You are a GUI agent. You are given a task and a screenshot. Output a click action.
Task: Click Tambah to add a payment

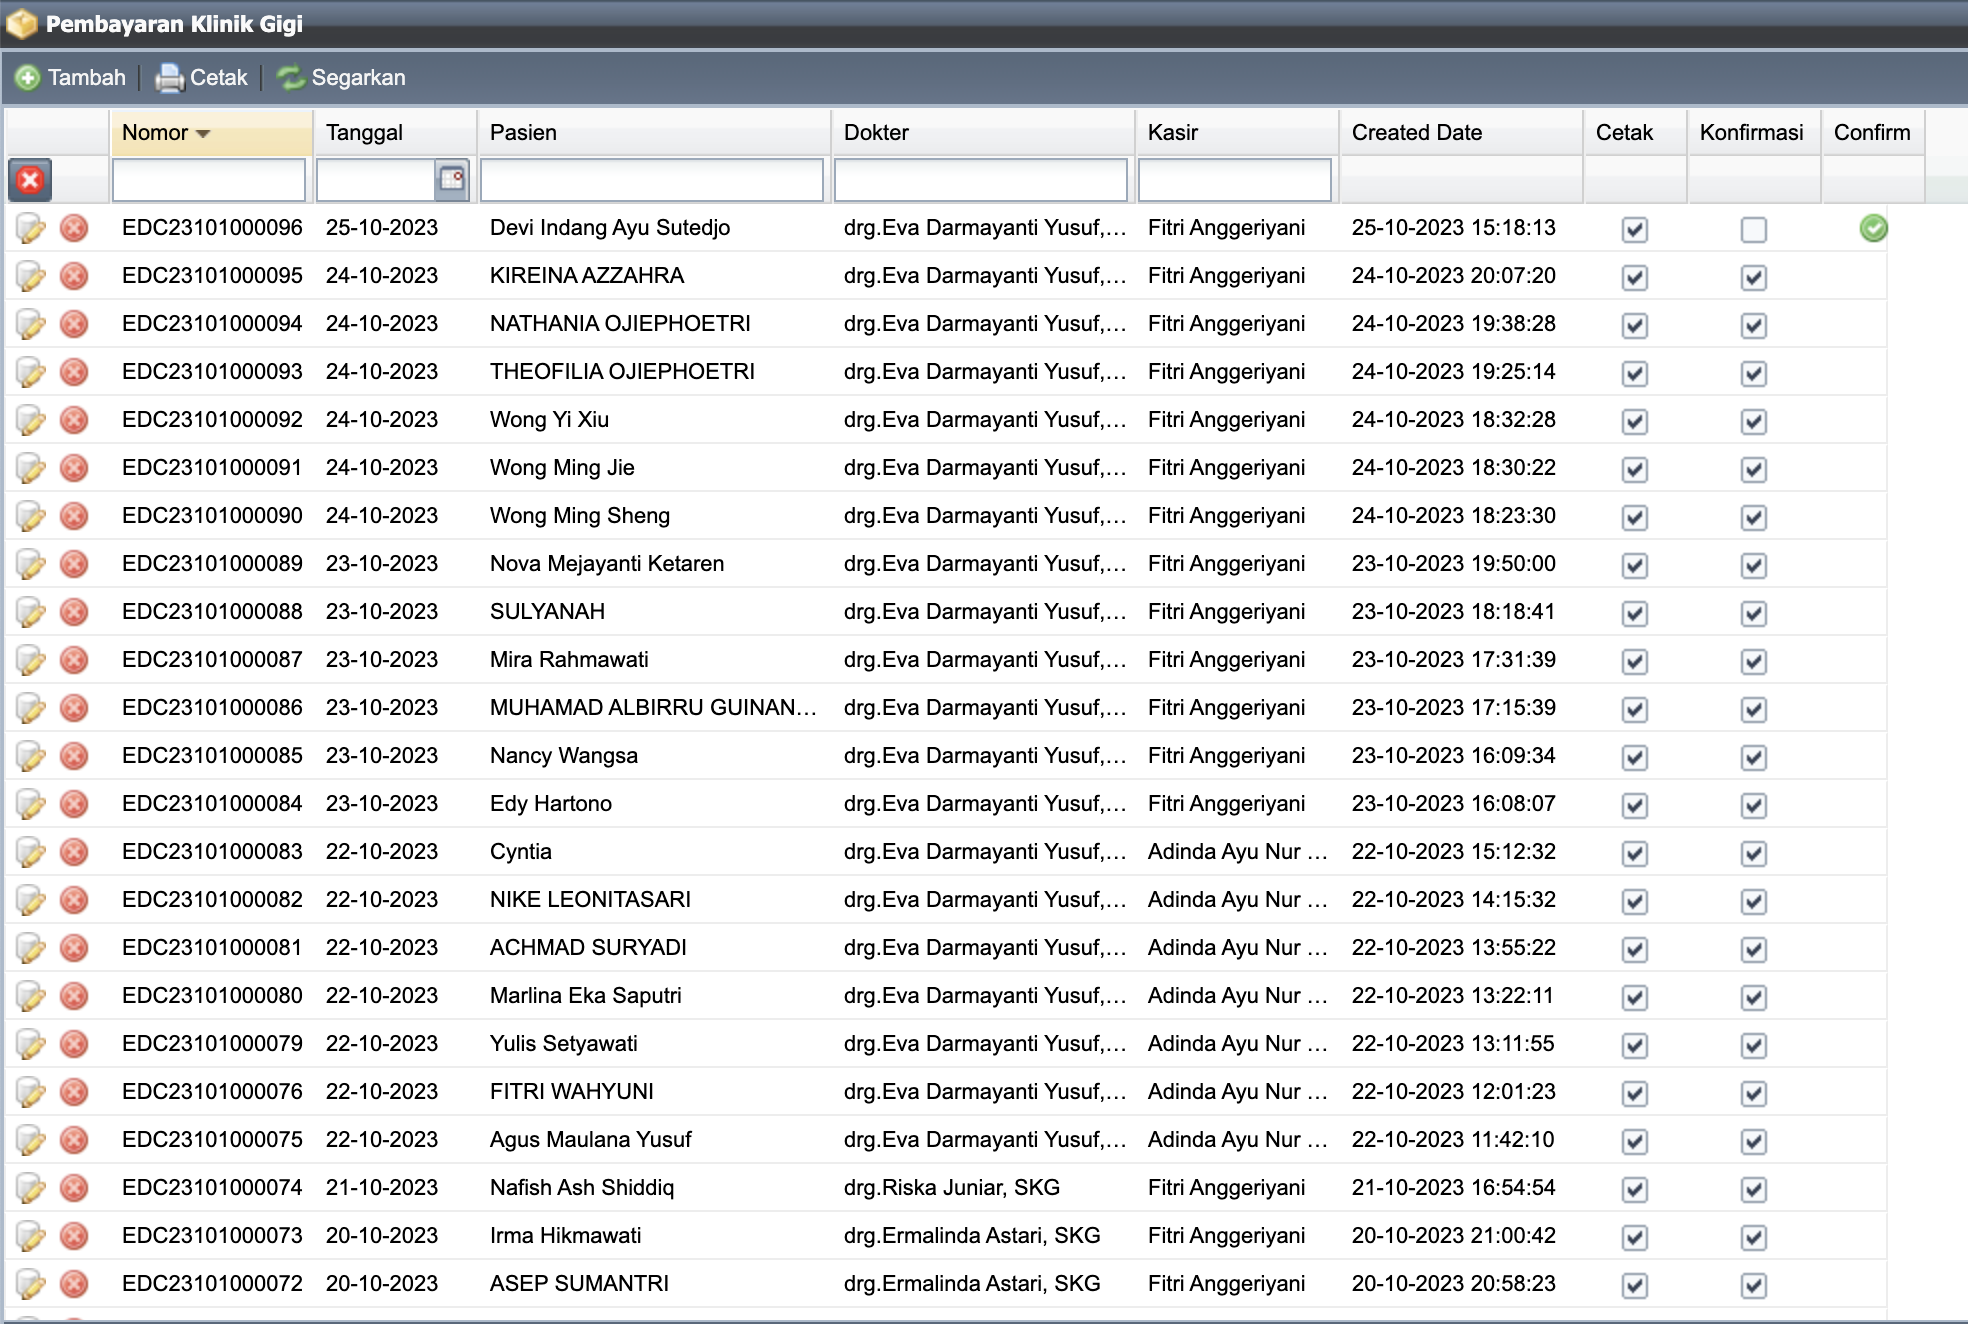[x=71, y=78]
